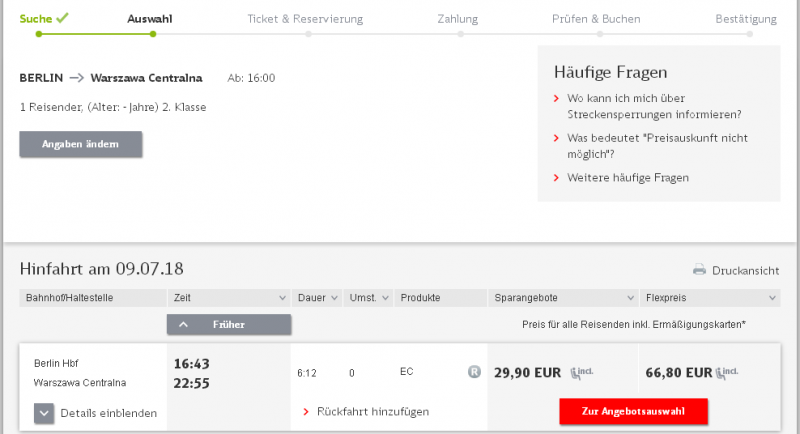Show earlier connections with Früher button

(229, 324)
